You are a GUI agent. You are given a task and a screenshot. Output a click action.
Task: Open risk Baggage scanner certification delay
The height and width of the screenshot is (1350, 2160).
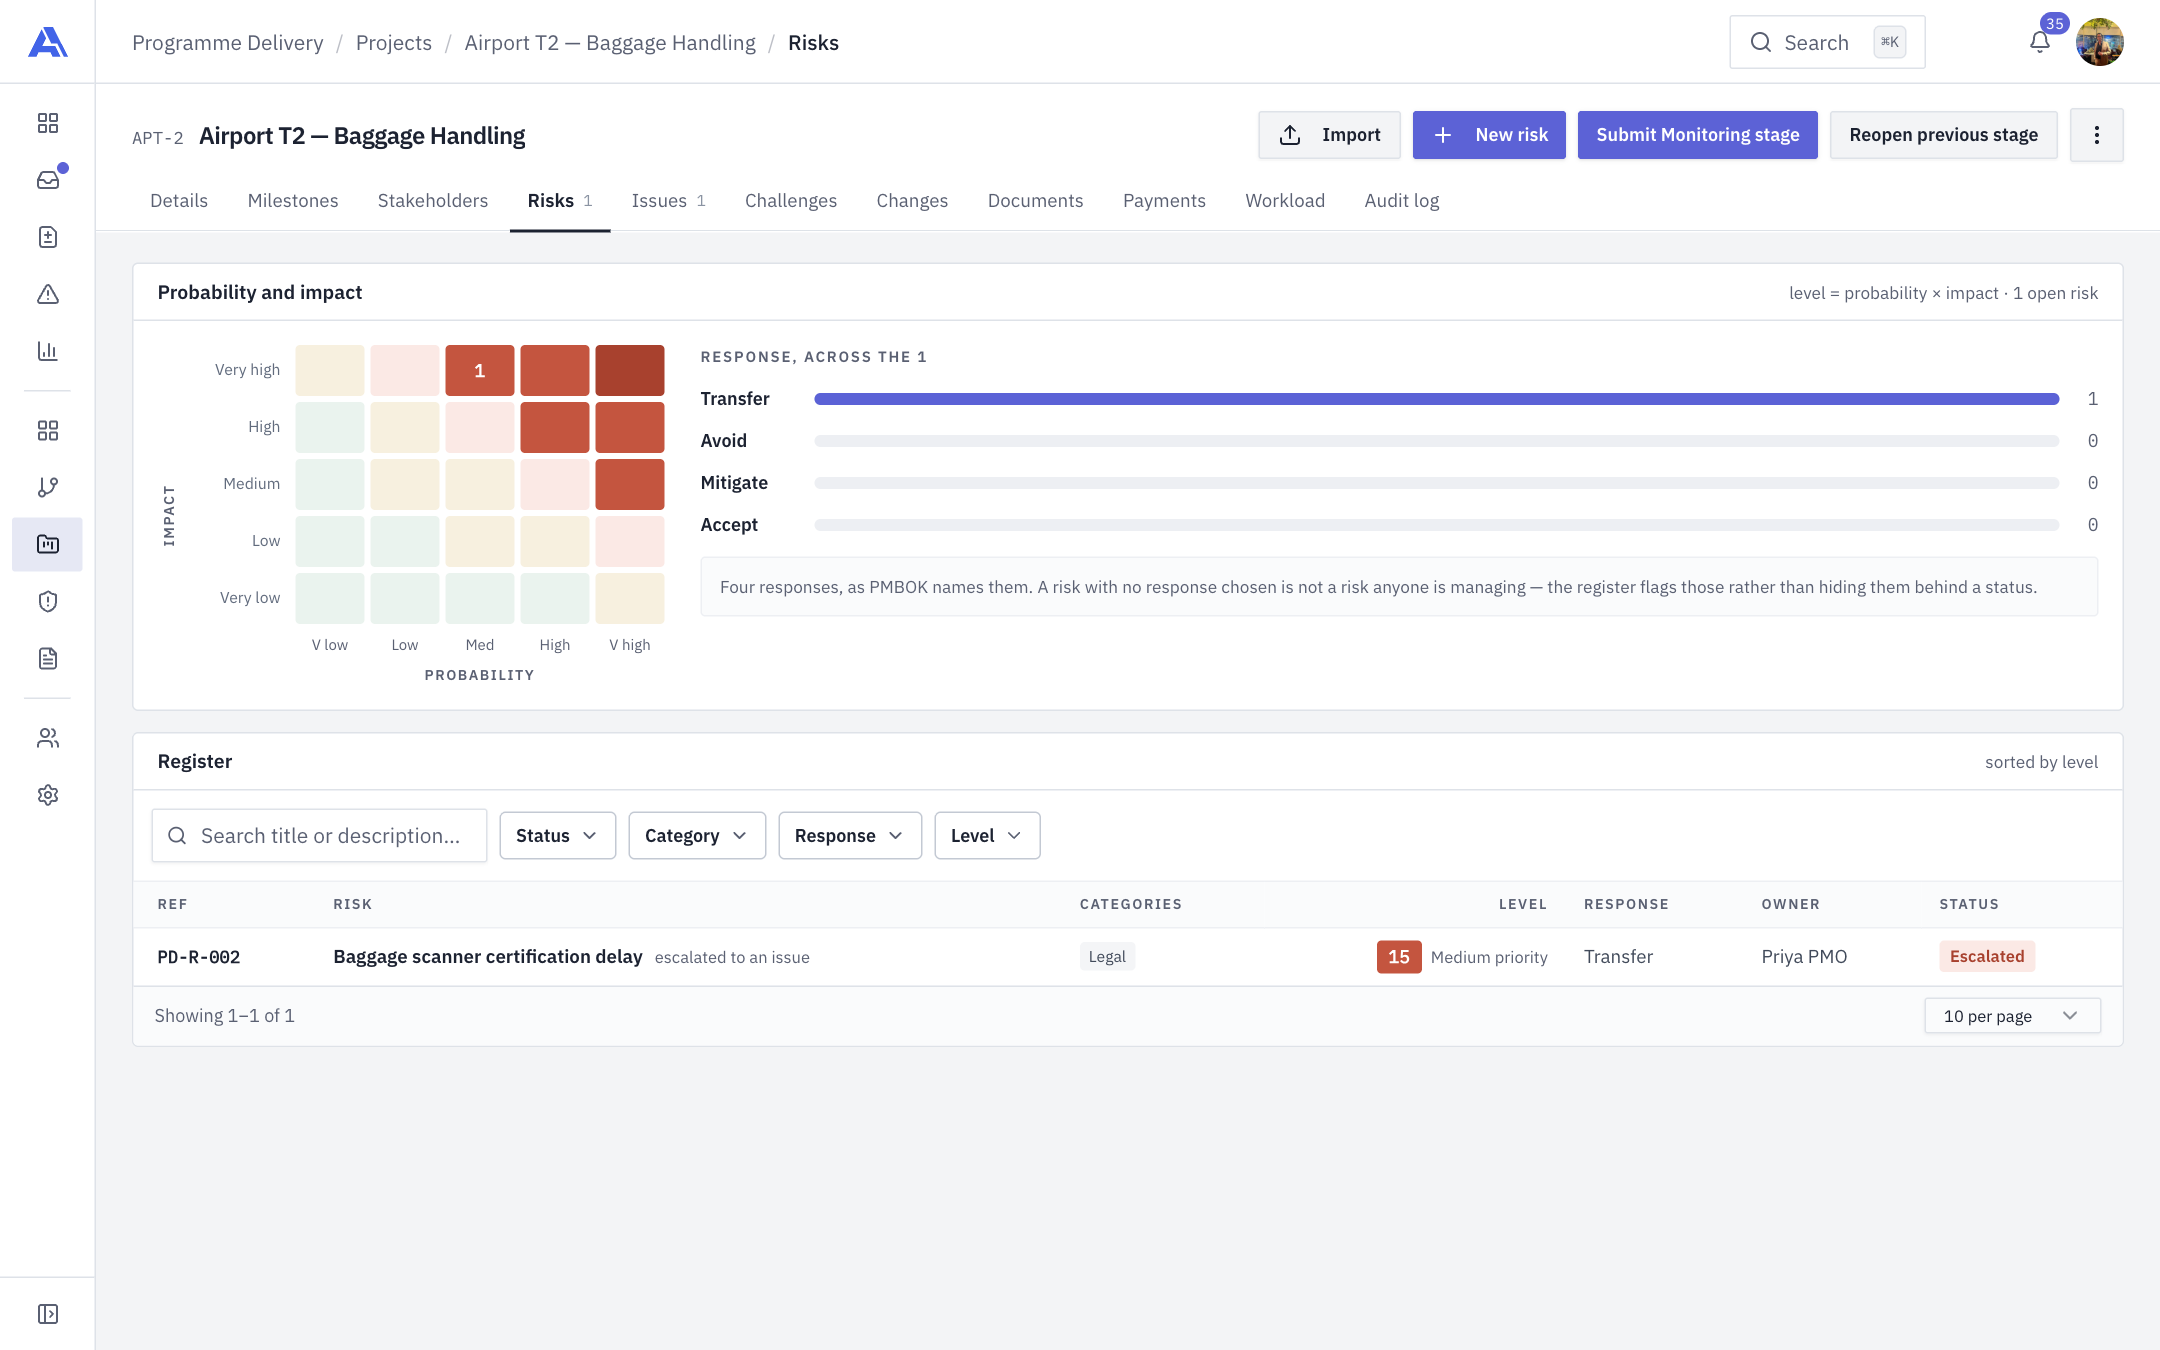pos(488,956)
